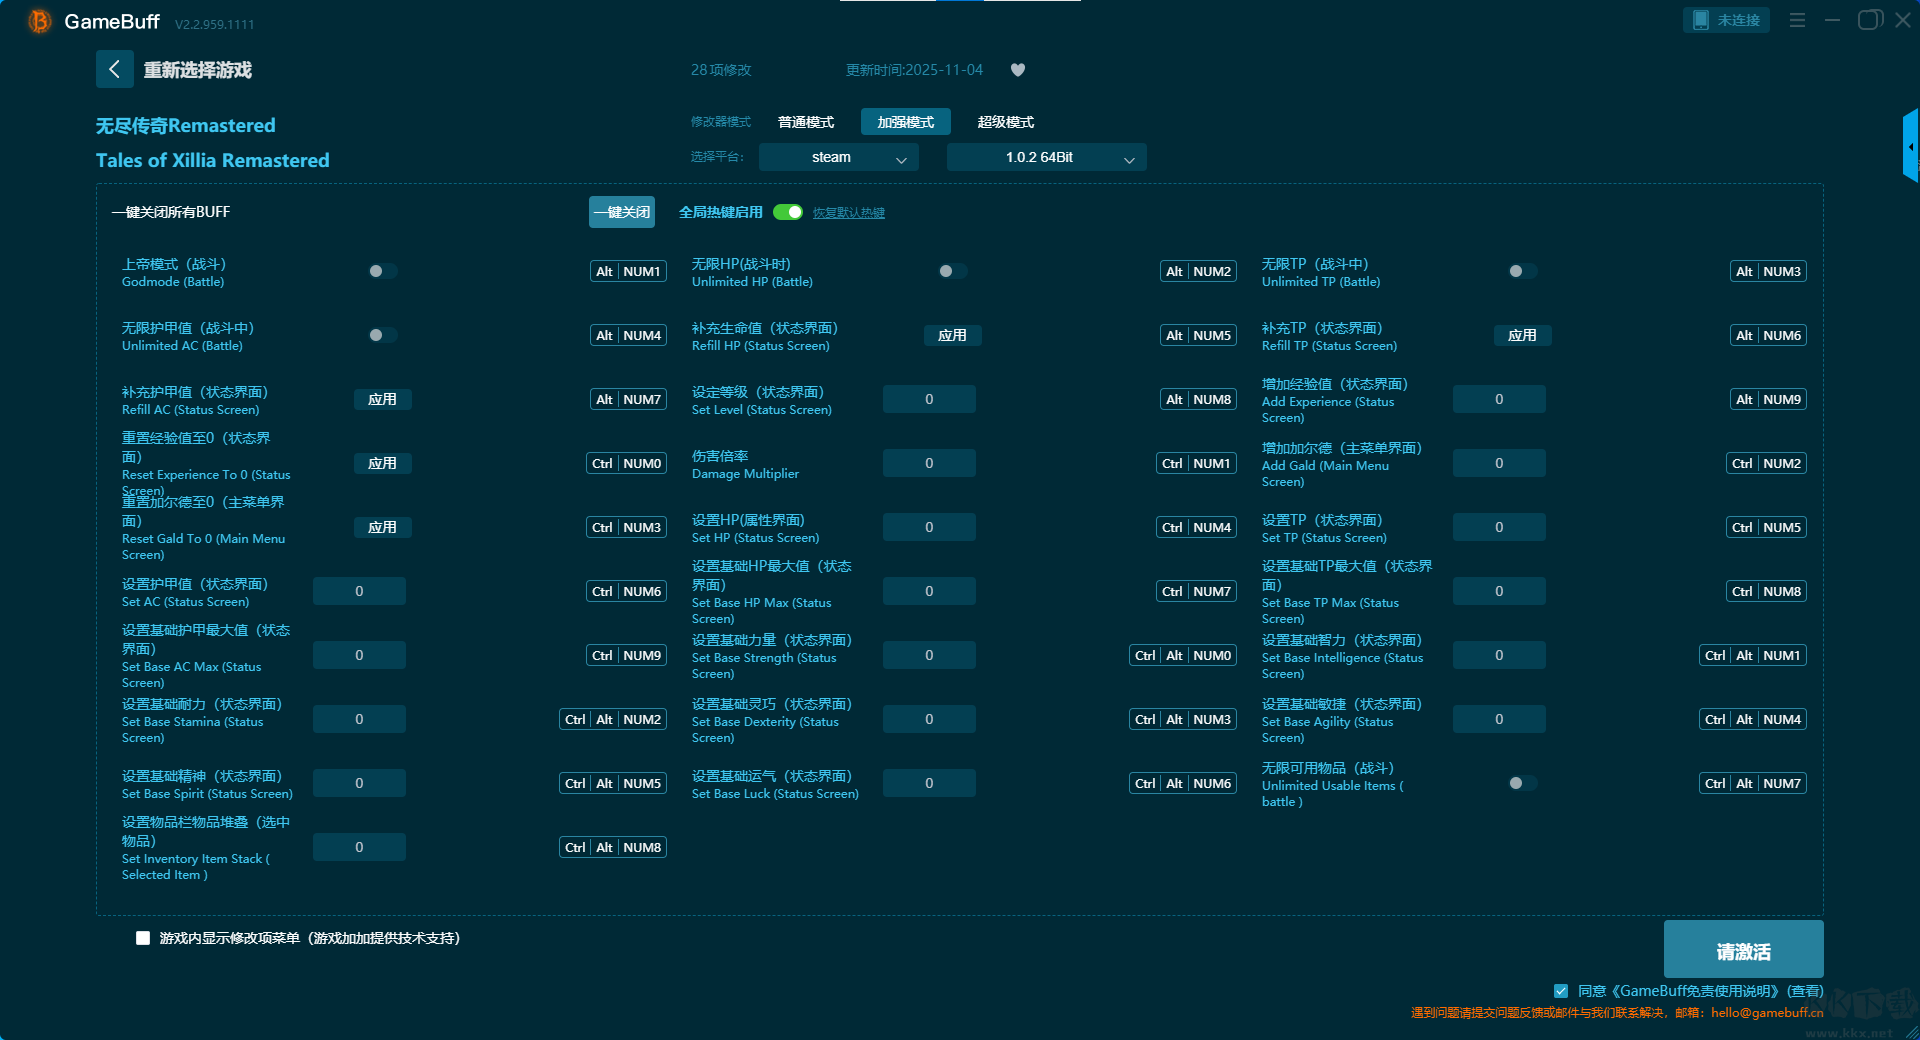Click the Tales of Xillia Remastered title
Image resolution: width=1920 pixels, height=1040 pixels.
pos(213,160)
